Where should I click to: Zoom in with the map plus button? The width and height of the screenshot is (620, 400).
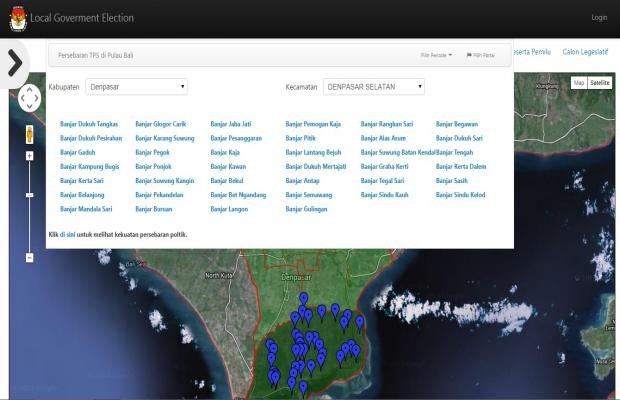(29, 156)
